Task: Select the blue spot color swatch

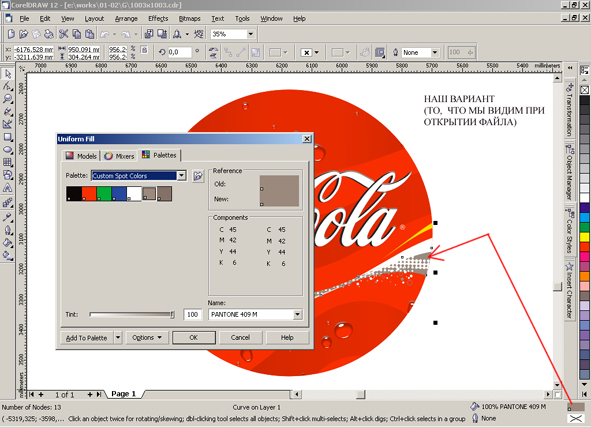Action: [119, 193]
